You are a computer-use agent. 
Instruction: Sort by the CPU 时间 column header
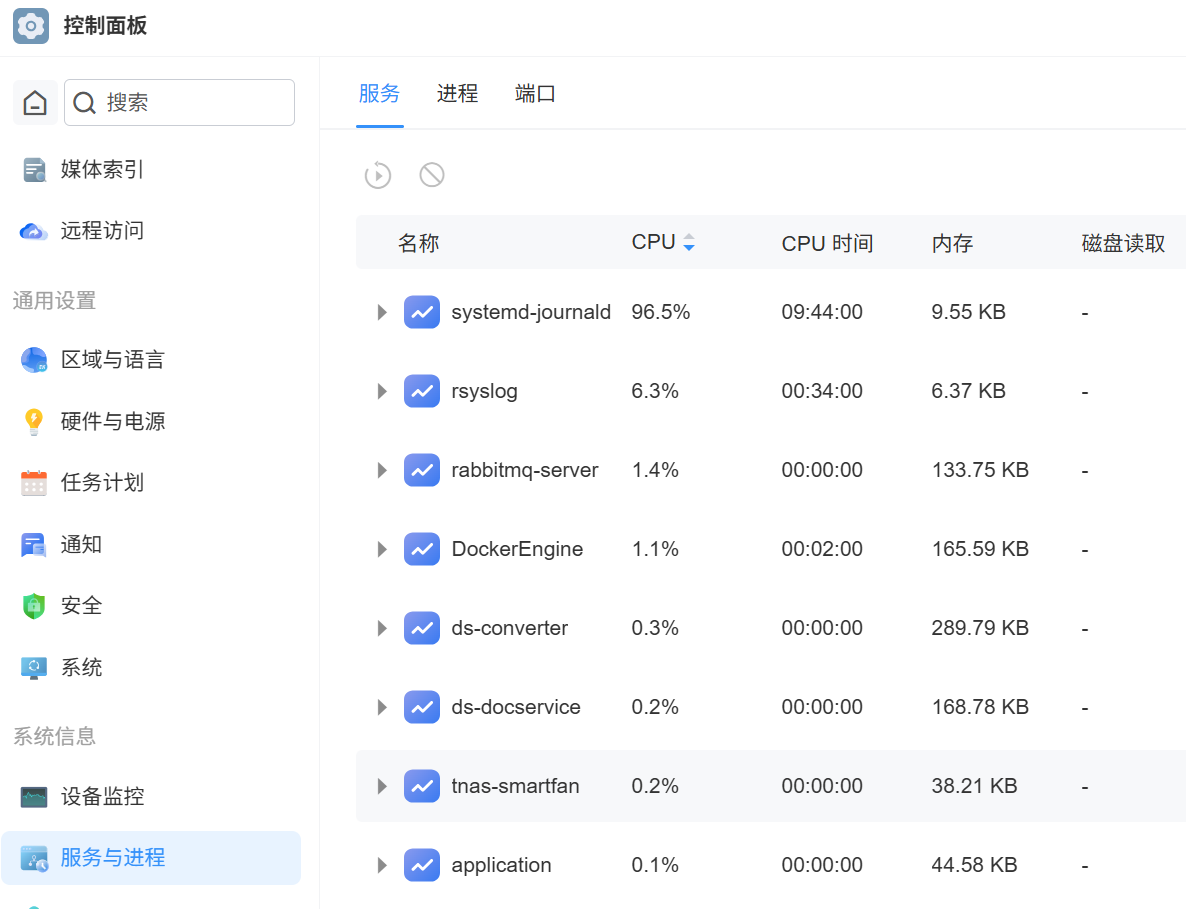point(827,243)
